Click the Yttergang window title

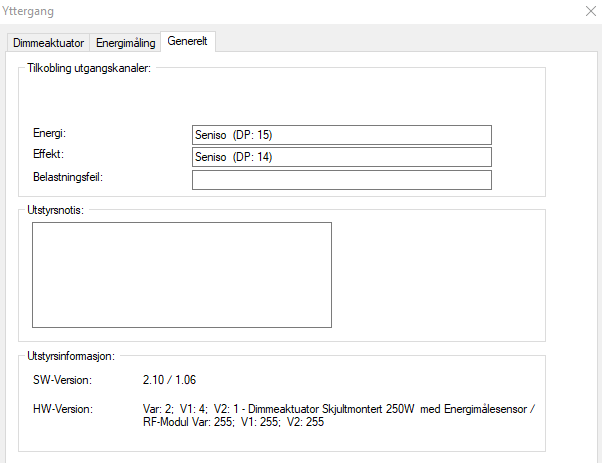(x=29, y=12)
